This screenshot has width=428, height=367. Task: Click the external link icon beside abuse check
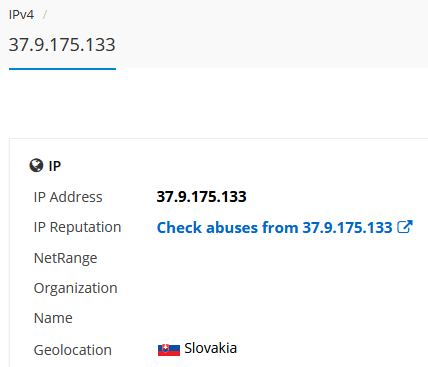[x=405, y=227]
